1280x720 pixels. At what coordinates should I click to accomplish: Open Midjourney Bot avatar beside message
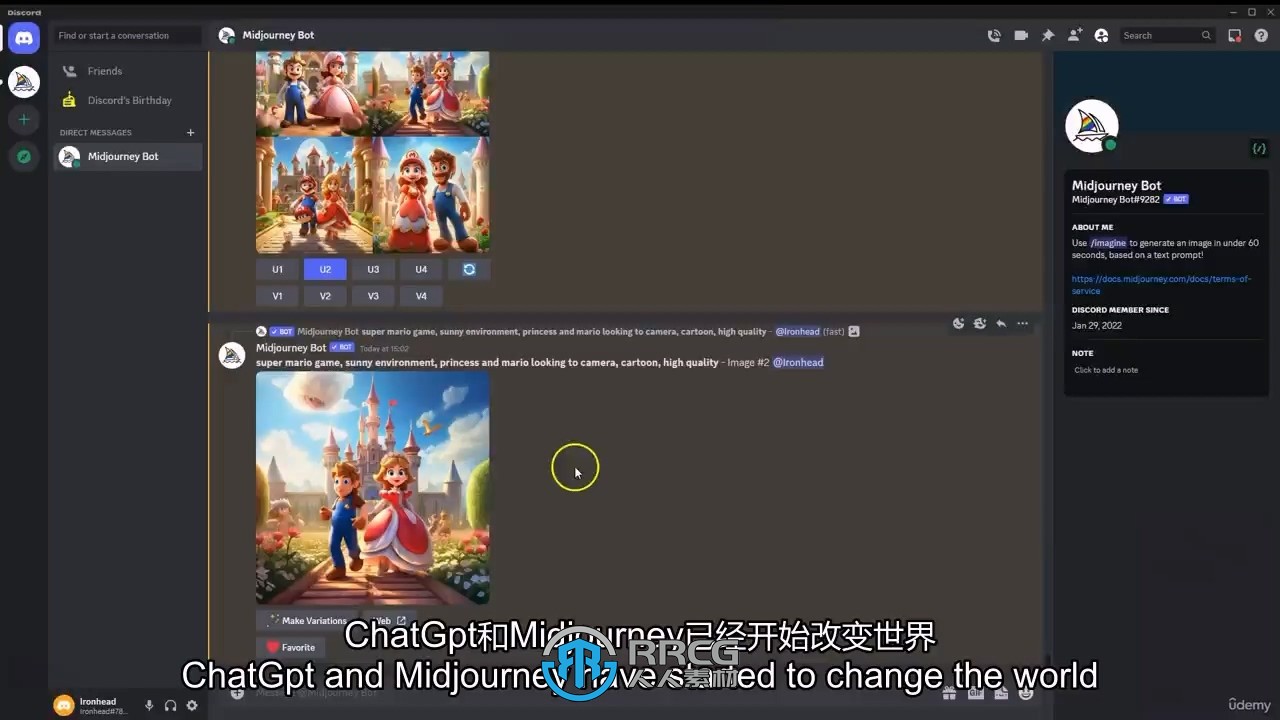pos(232,355)
